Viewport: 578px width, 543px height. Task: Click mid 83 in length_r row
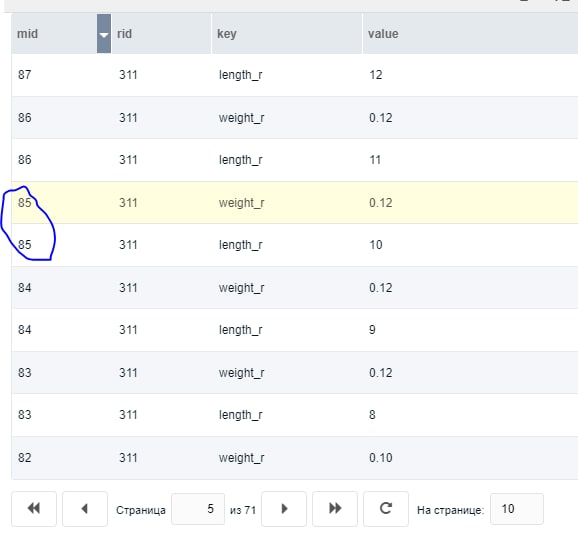pyautogui.click(x=25, y=415)
